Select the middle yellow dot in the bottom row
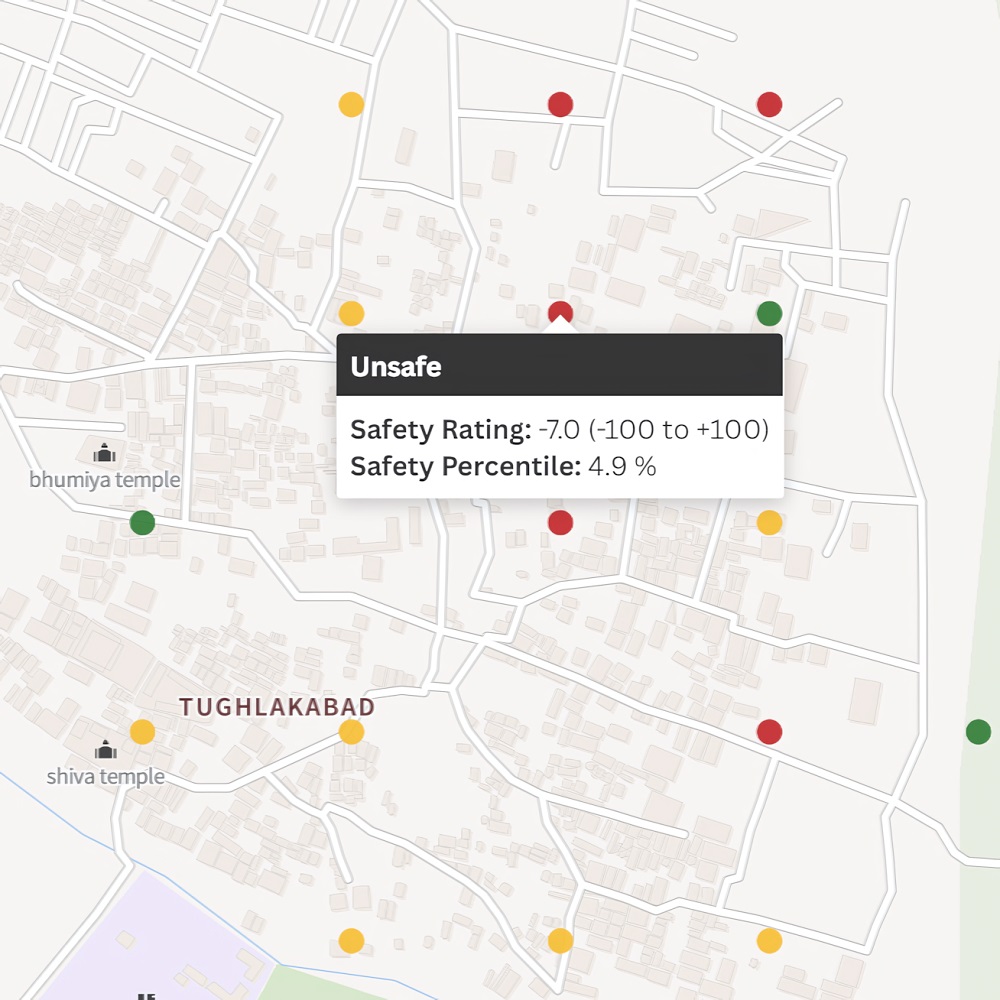The height and width of the screenshot is (1000, 1000). pyautogui.click(x=561, y=941)
